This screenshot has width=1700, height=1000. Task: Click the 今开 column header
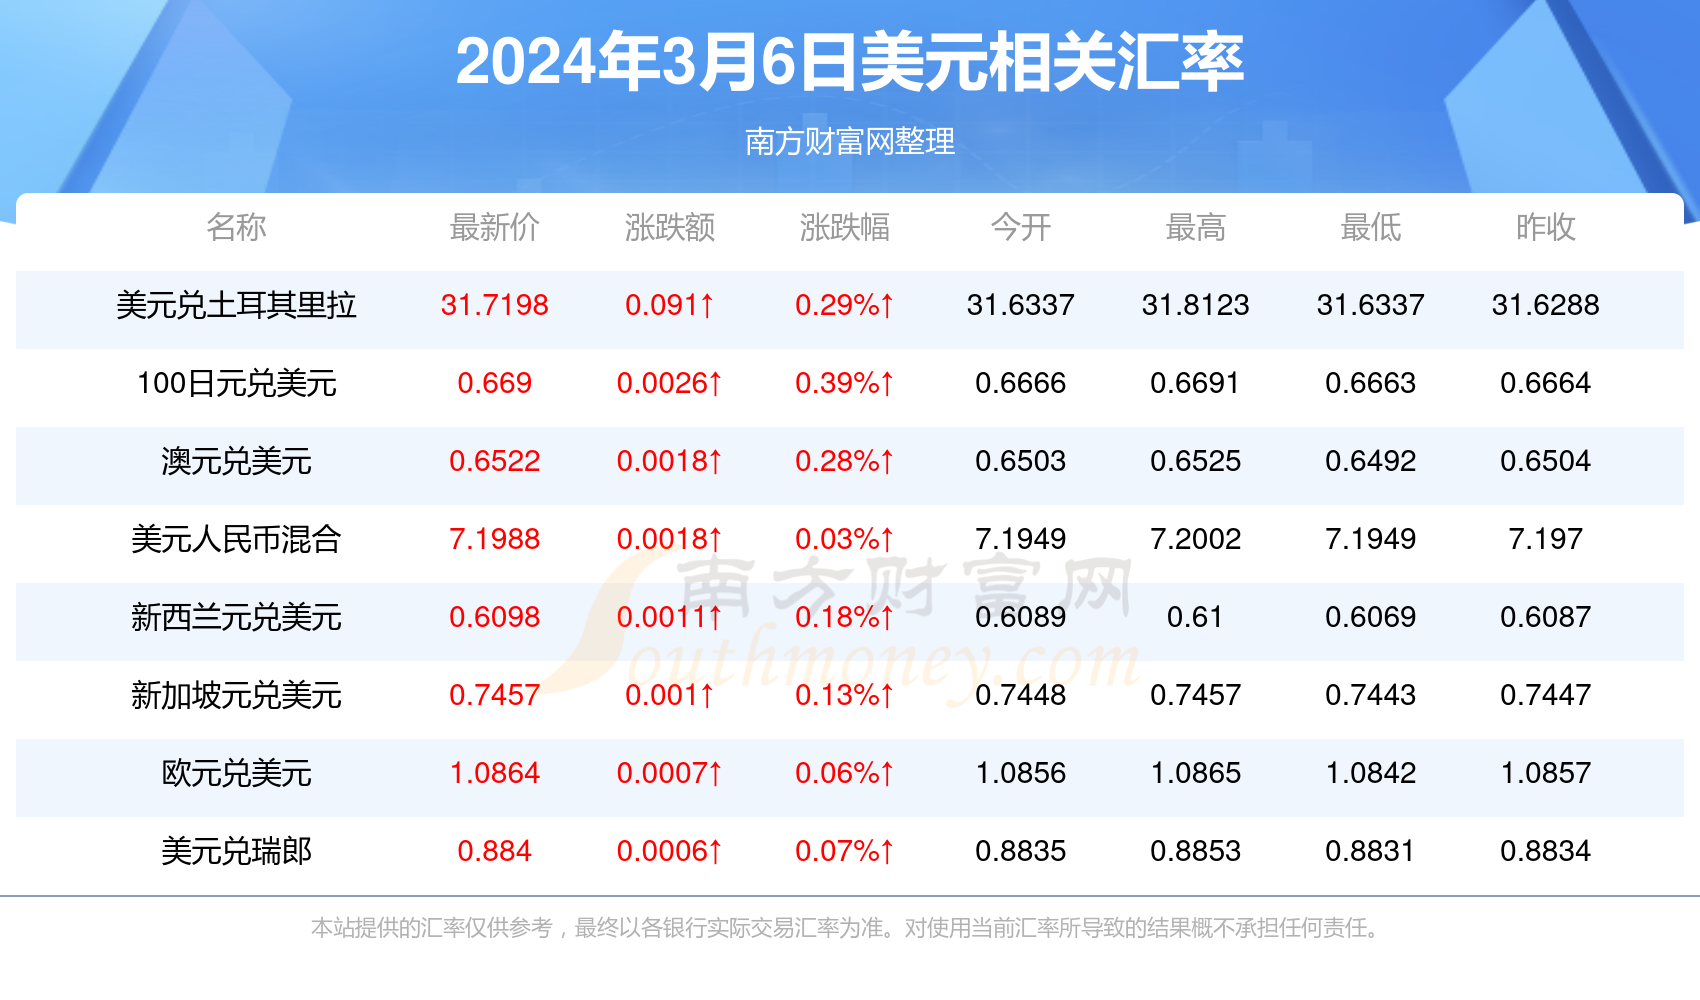(1020, 227)
